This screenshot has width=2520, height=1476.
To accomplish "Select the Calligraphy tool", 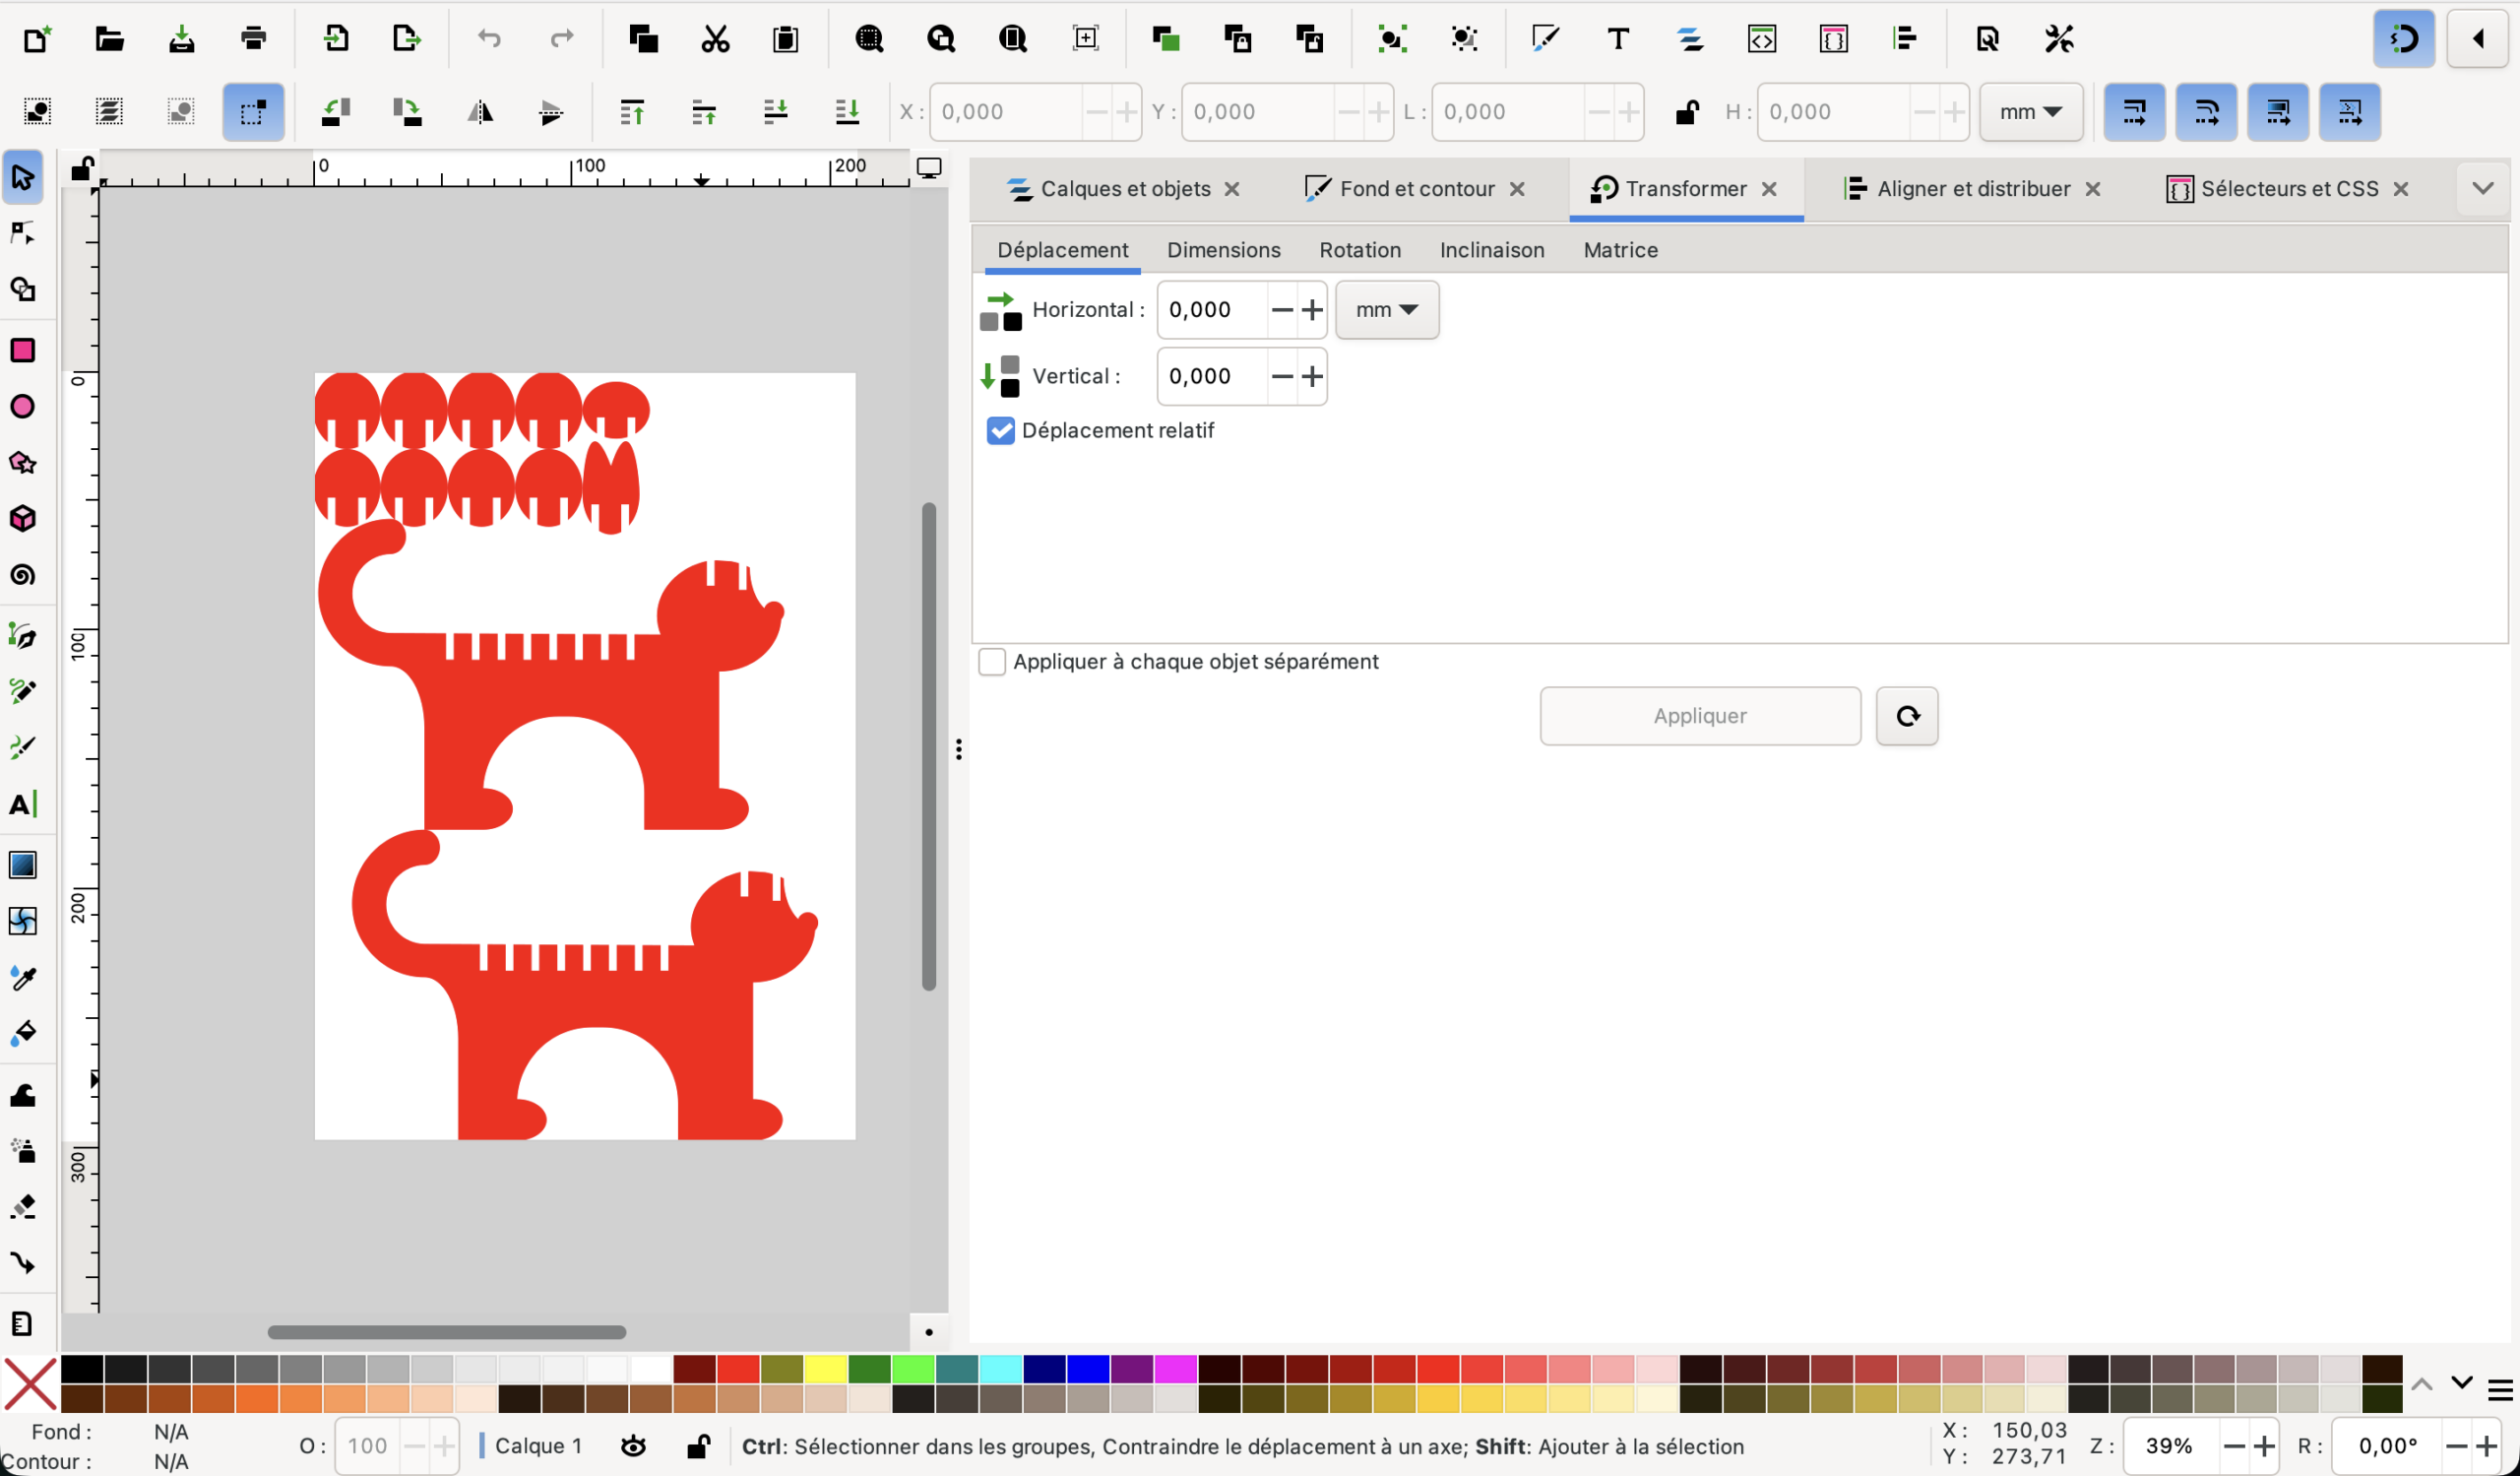I will point(22,747).
